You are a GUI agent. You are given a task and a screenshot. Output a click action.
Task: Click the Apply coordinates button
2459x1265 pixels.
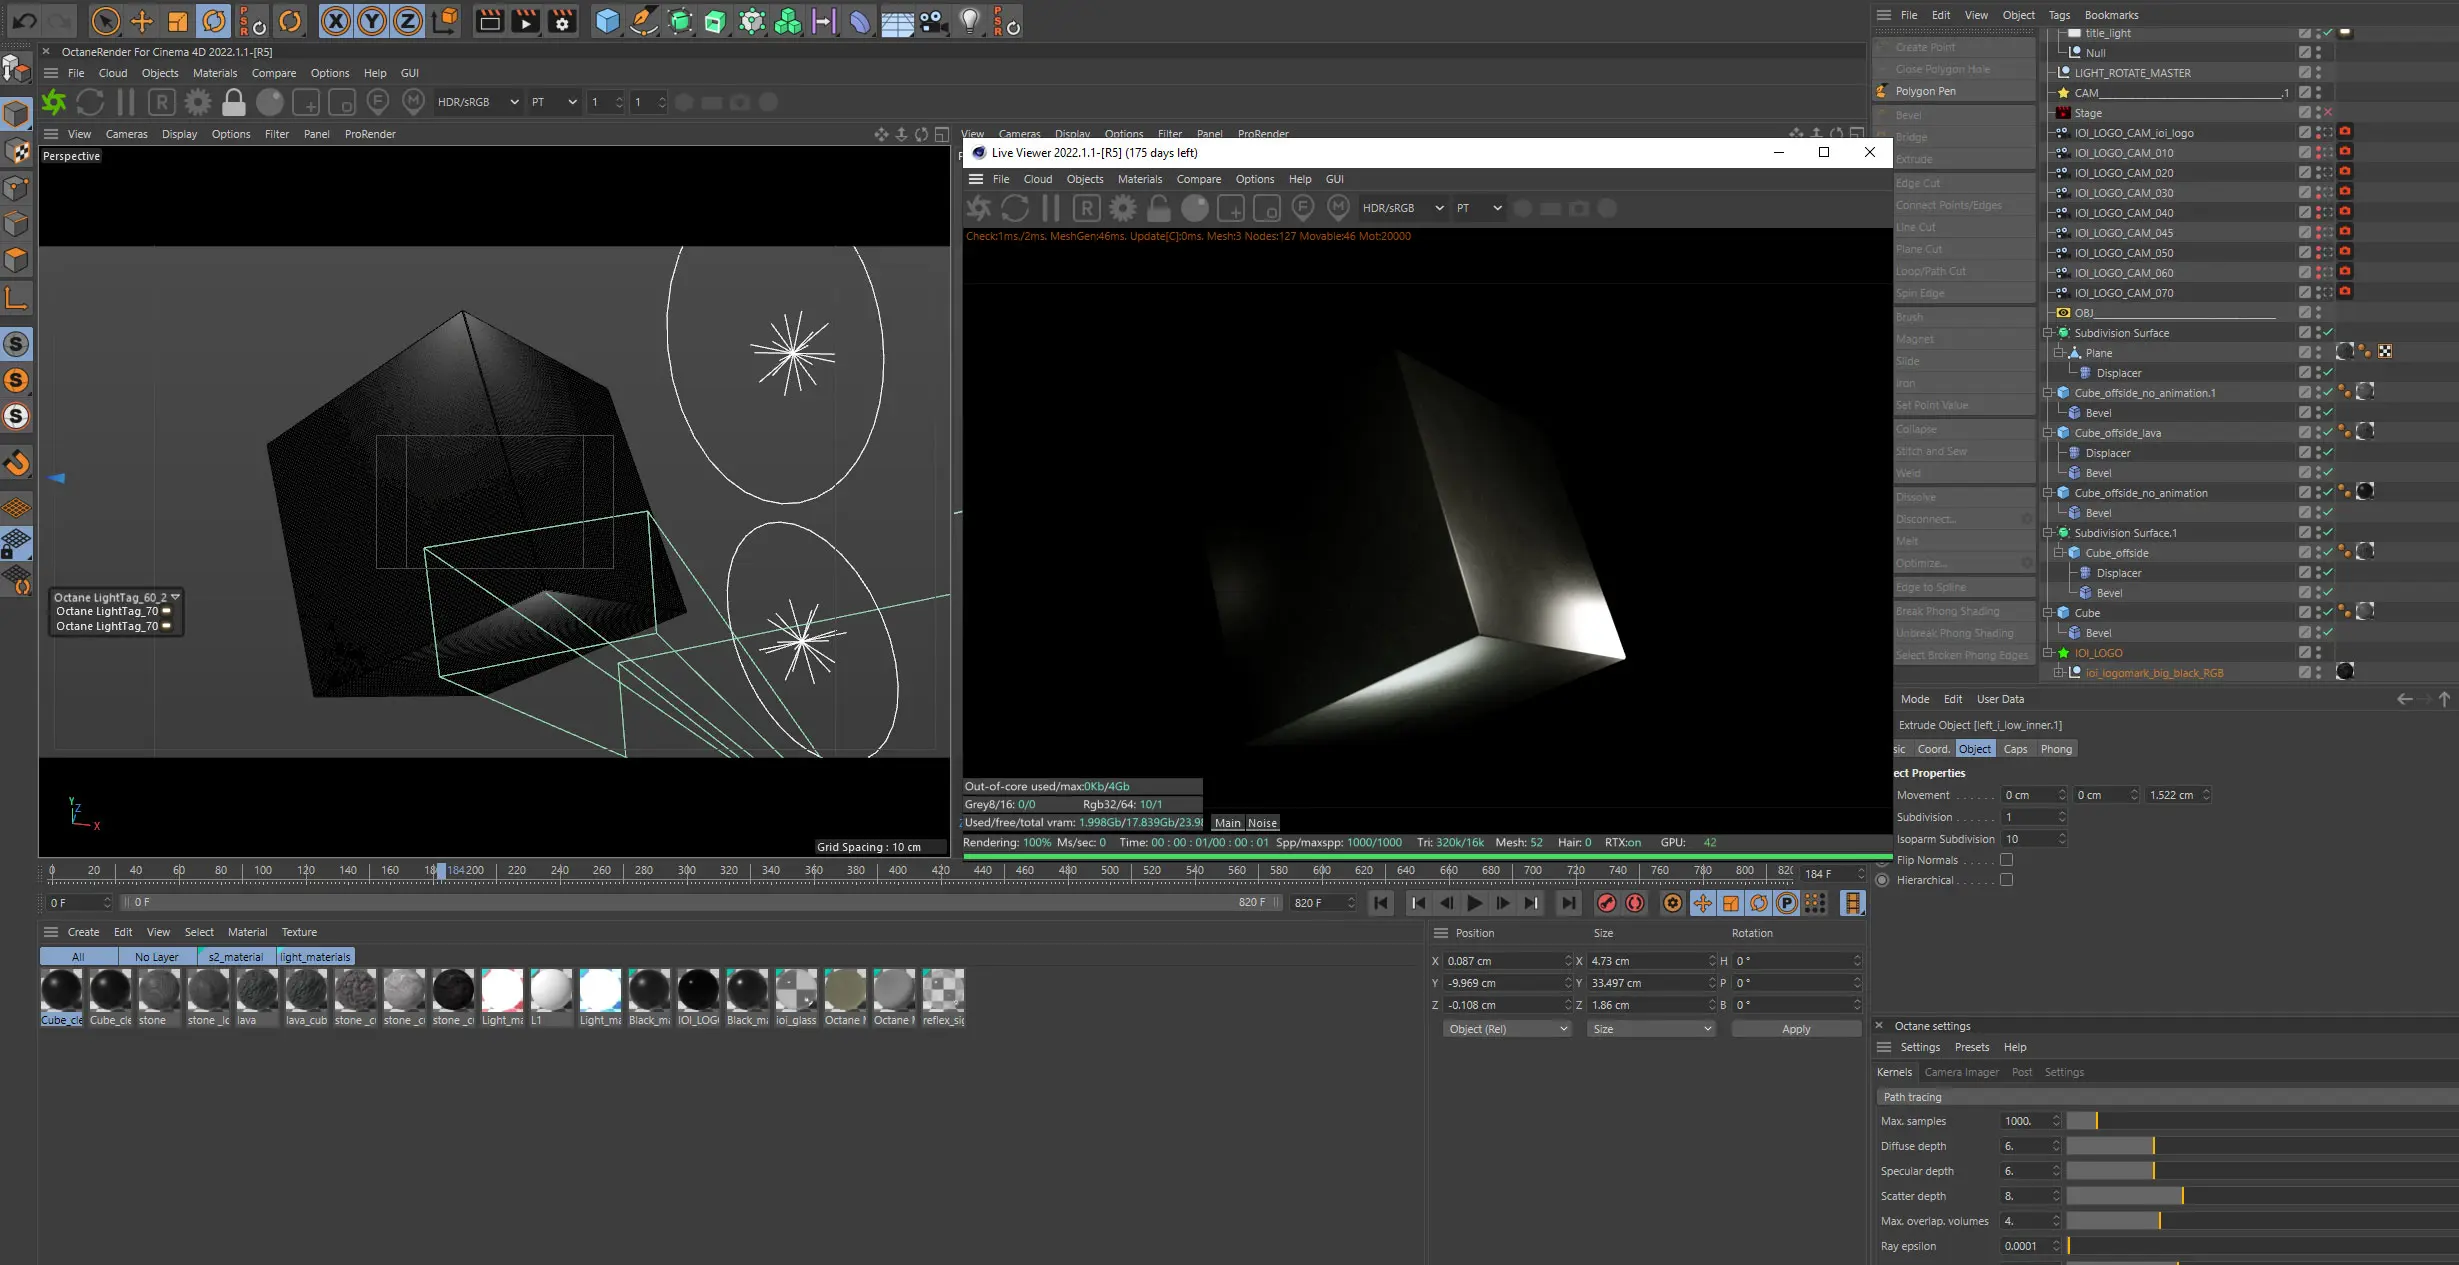(x=1795, y=1029)
